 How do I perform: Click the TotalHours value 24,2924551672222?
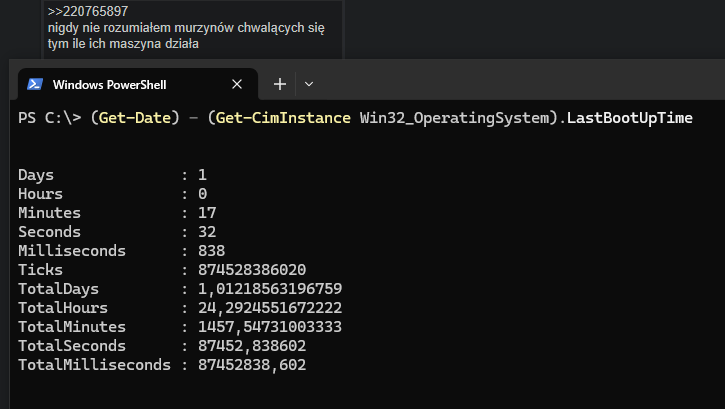270,308
